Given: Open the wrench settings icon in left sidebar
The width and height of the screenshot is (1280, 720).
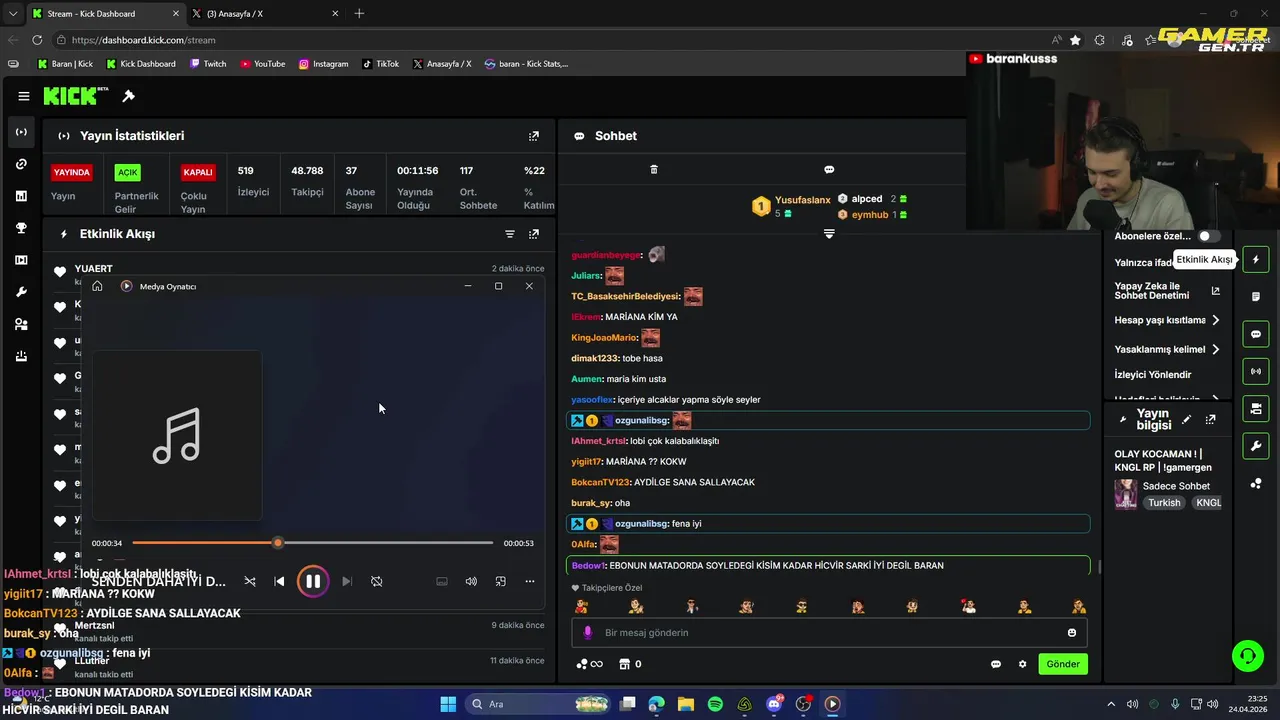Looking at the screenshot, I should tap(21, 292).
